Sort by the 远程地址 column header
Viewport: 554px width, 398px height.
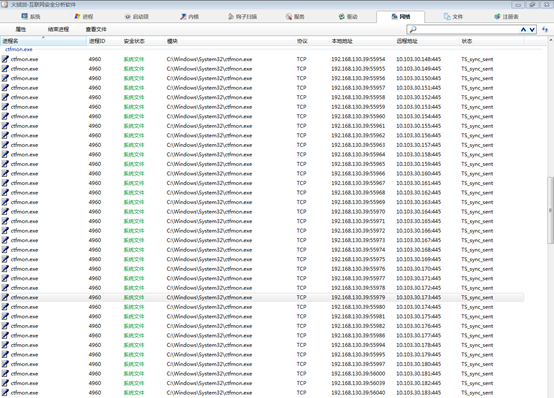tap(426, 41)
